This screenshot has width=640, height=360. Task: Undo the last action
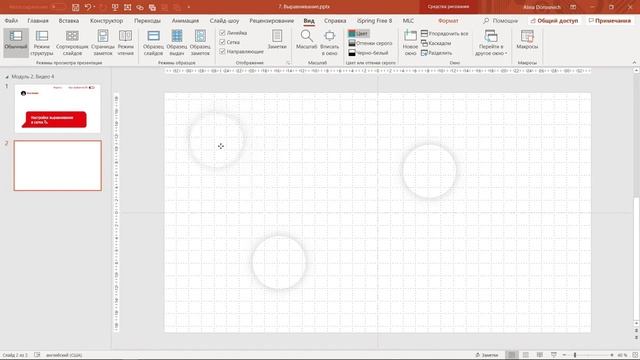88,7
